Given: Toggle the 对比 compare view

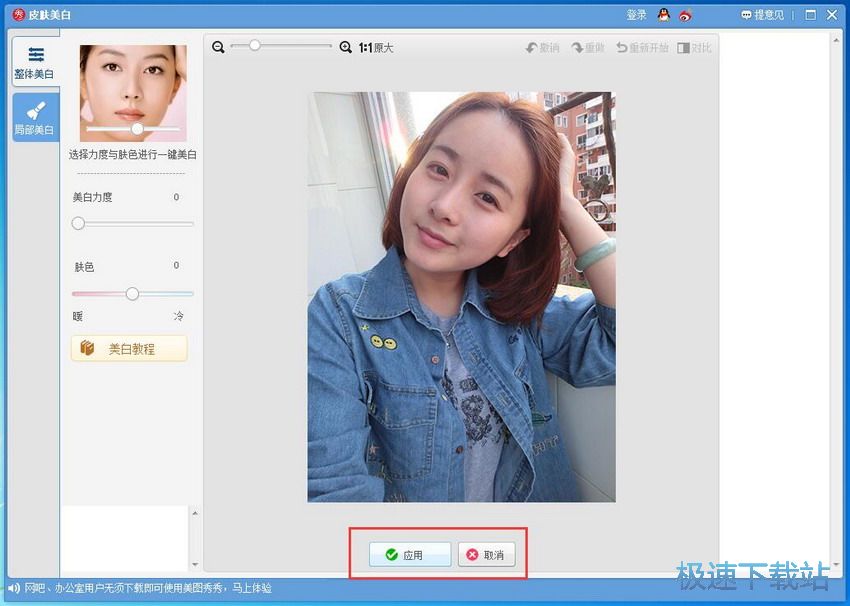Looking at the screenshot, I should click(x=694, y=48).
